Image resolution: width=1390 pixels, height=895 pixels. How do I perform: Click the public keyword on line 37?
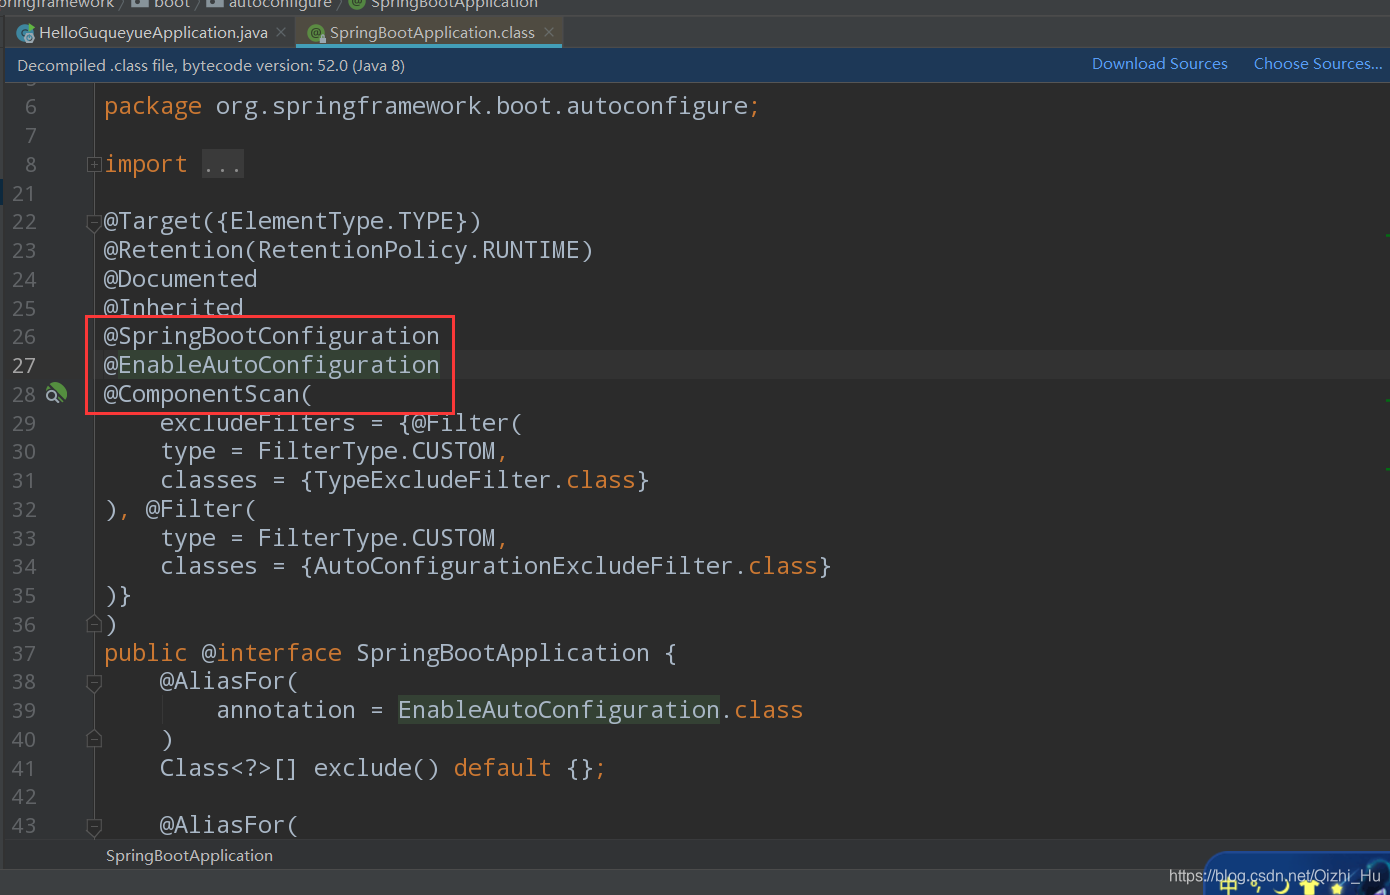146,654
